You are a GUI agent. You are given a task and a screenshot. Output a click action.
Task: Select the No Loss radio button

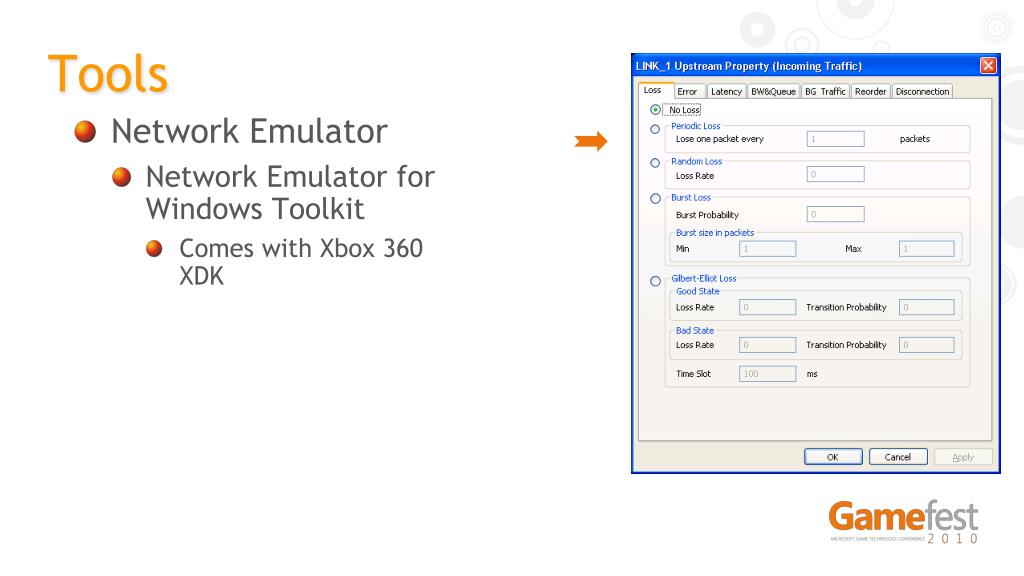(x=655, y=110)
